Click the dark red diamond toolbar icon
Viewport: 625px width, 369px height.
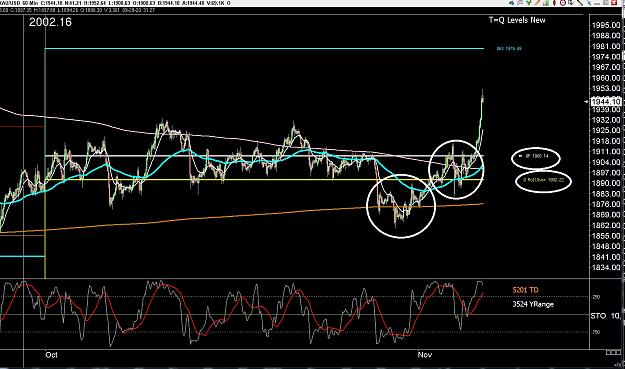pos(554,2)
